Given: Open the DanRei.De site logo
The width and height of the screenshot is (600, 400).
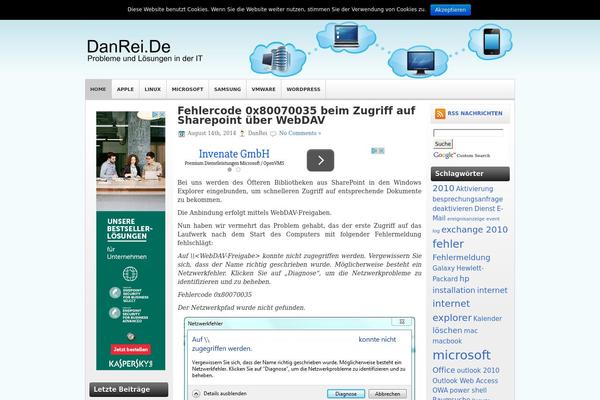Looking at the screenshot, I should coord(145,51).
